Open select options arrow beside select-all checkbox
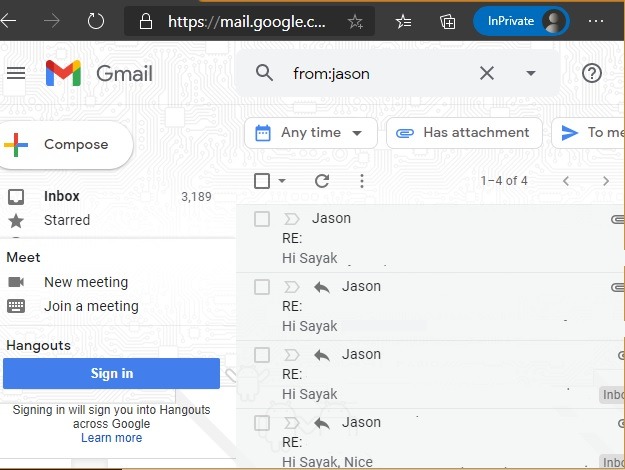Image resolution: width=625 pixels, height=470 pixels. (x=282, y=181)
